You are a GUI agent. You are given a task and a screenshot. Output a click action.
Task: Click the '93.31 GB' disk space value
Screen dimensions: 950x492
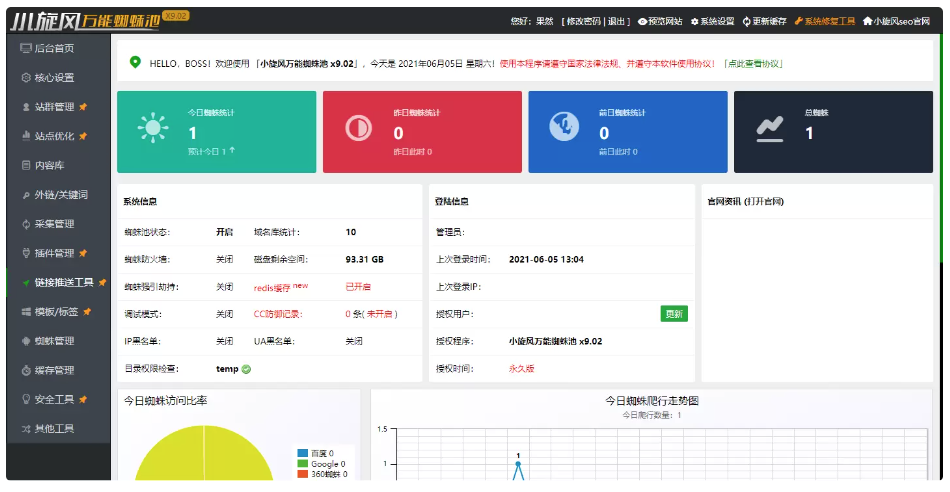pyautogui.click(x=364, y=259)
